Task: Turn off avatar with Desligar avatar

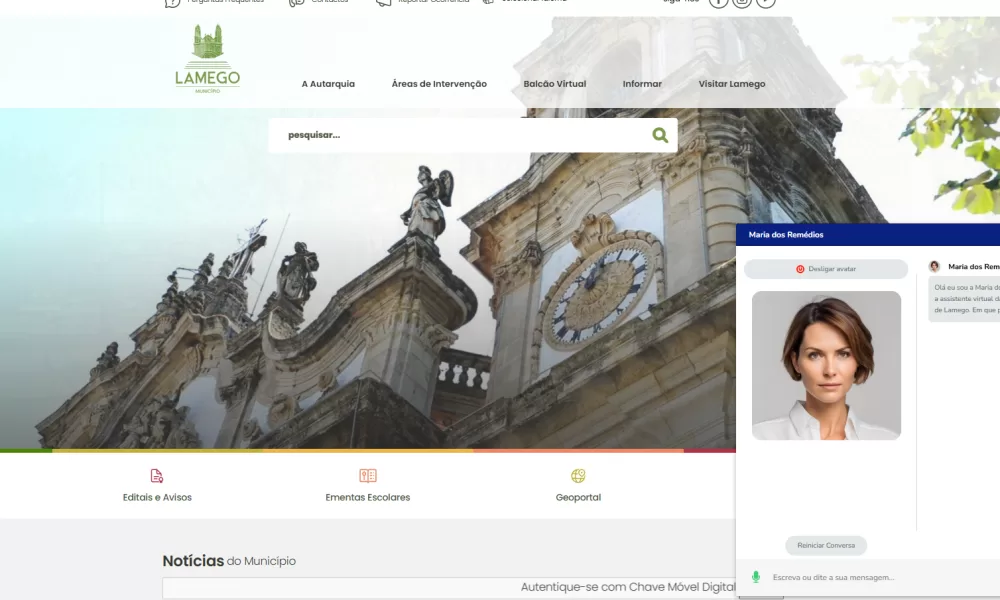Action: [826, 269]
